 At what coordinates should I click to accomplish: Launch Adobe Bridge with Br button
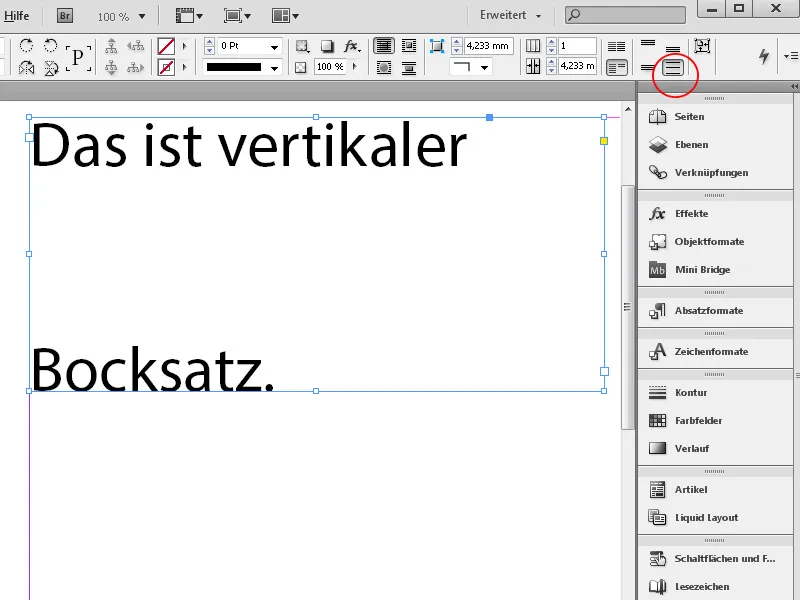(x=65, y=16)
